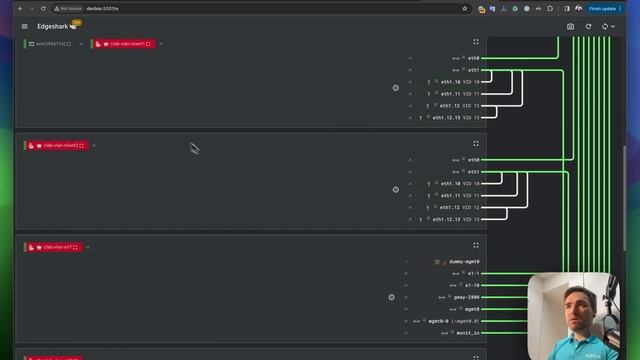Expand the chevron beside srl1 gway-2800
640x360 pixels.
click(x=406, y=297)
